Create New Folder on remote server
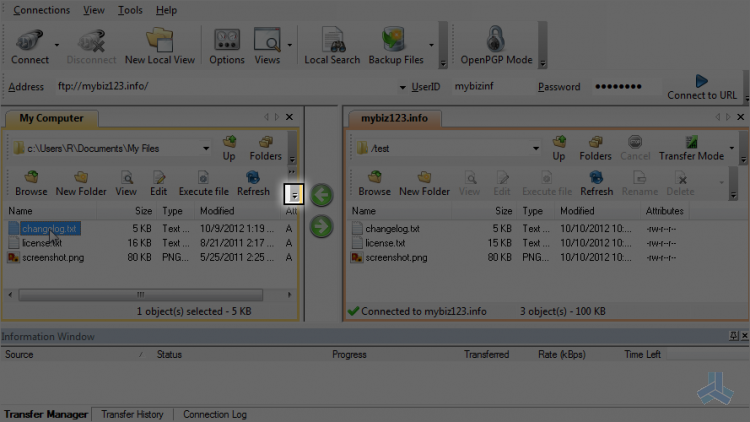The image size is (750, 422). 424,183
